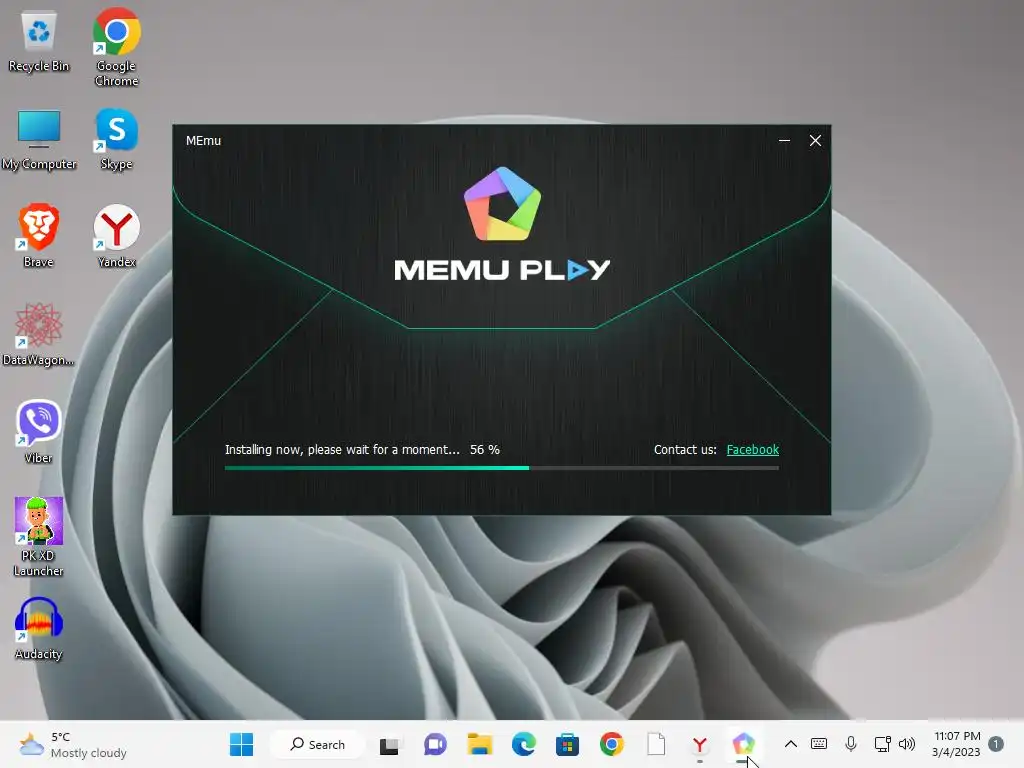Click the MEmu window title text

click(x=203, y=140)
